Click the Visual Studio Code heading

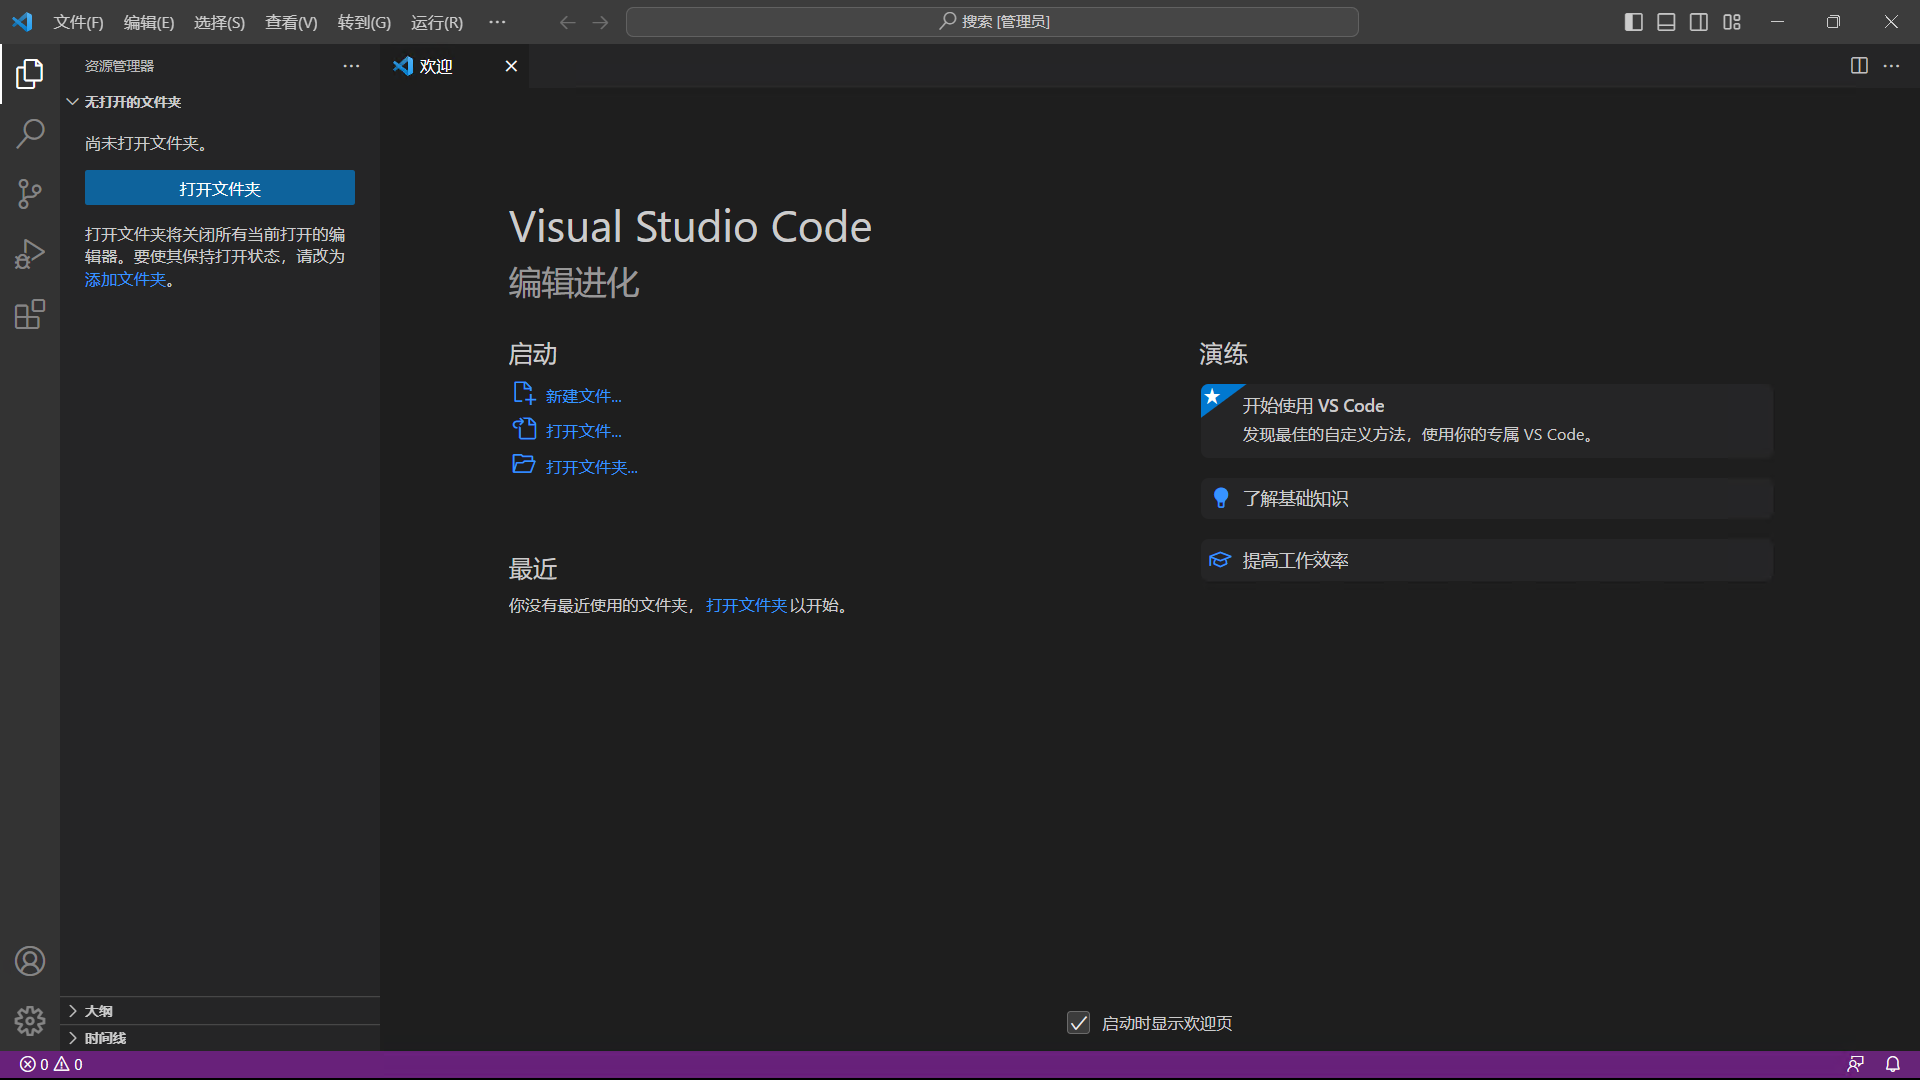(690, 227)
